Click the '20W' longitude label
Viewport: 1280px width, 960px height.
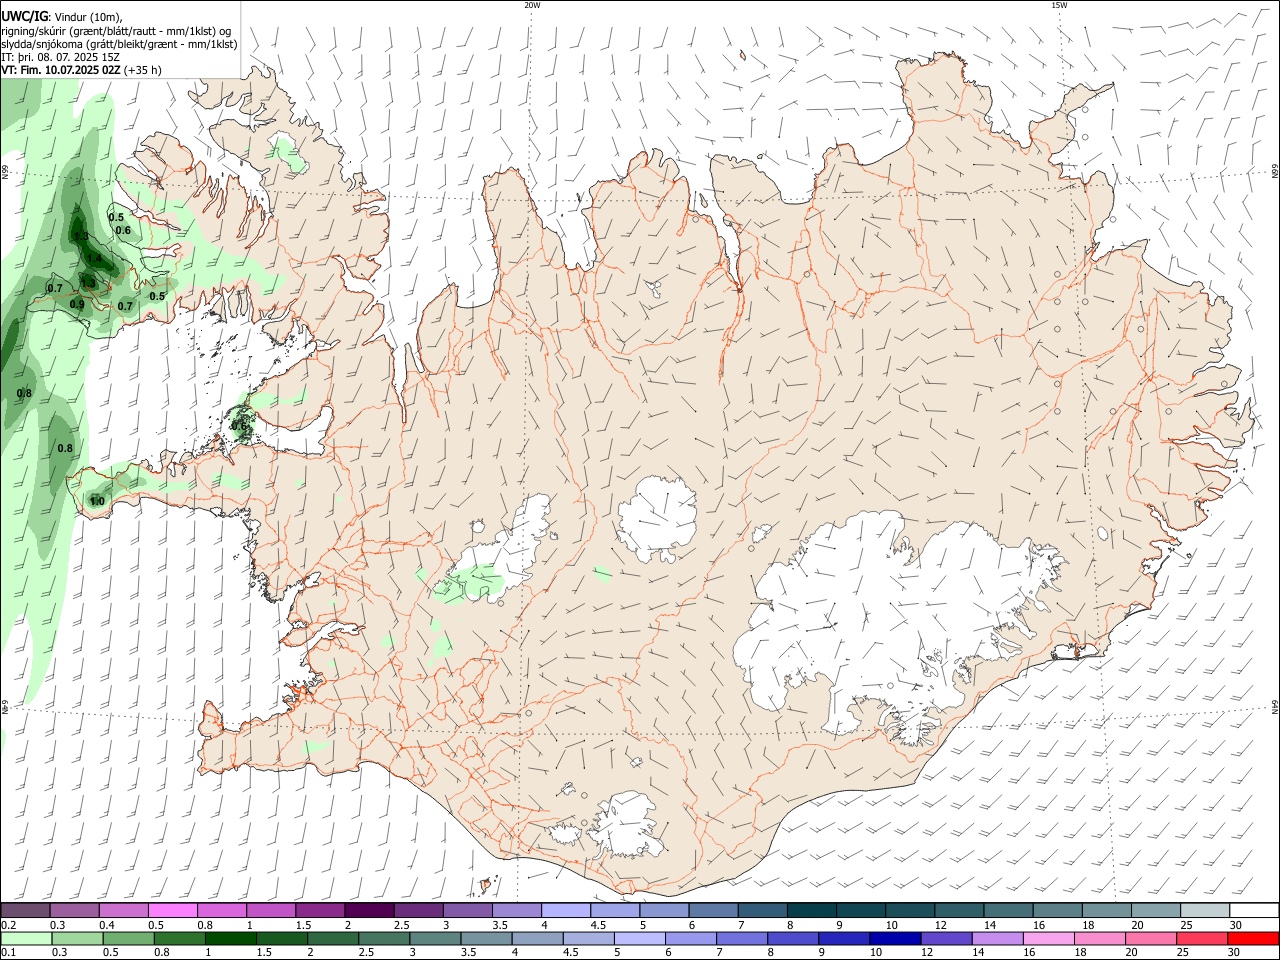(532, 5)
